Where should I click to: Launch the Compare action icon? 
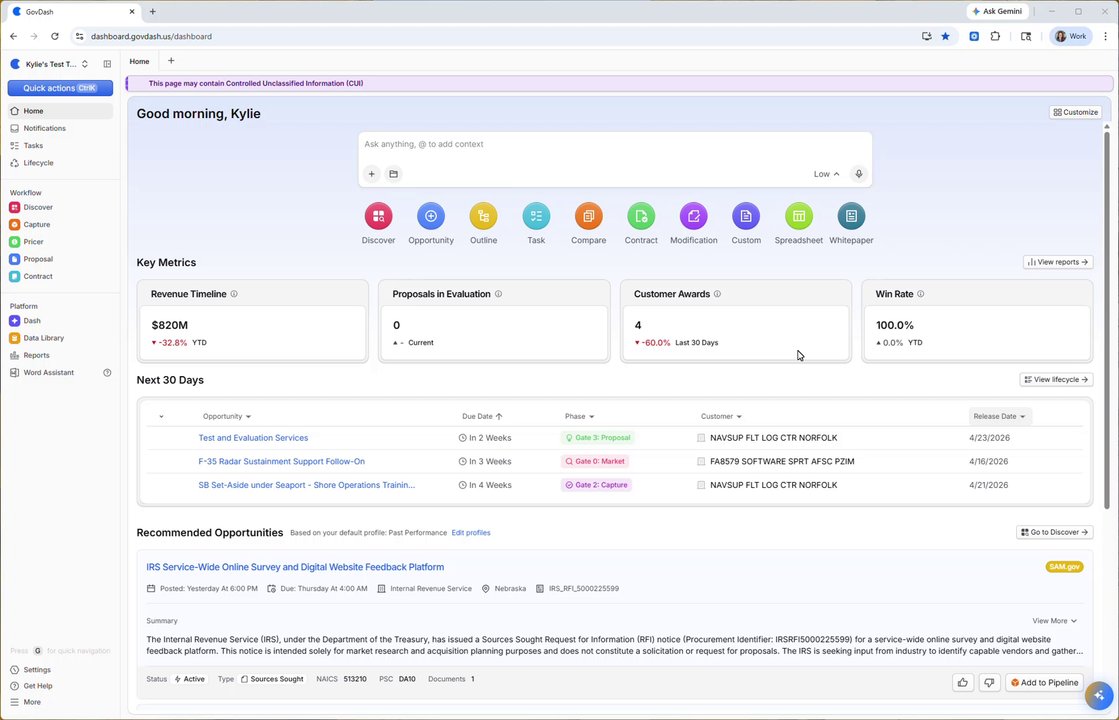(588, 216)
